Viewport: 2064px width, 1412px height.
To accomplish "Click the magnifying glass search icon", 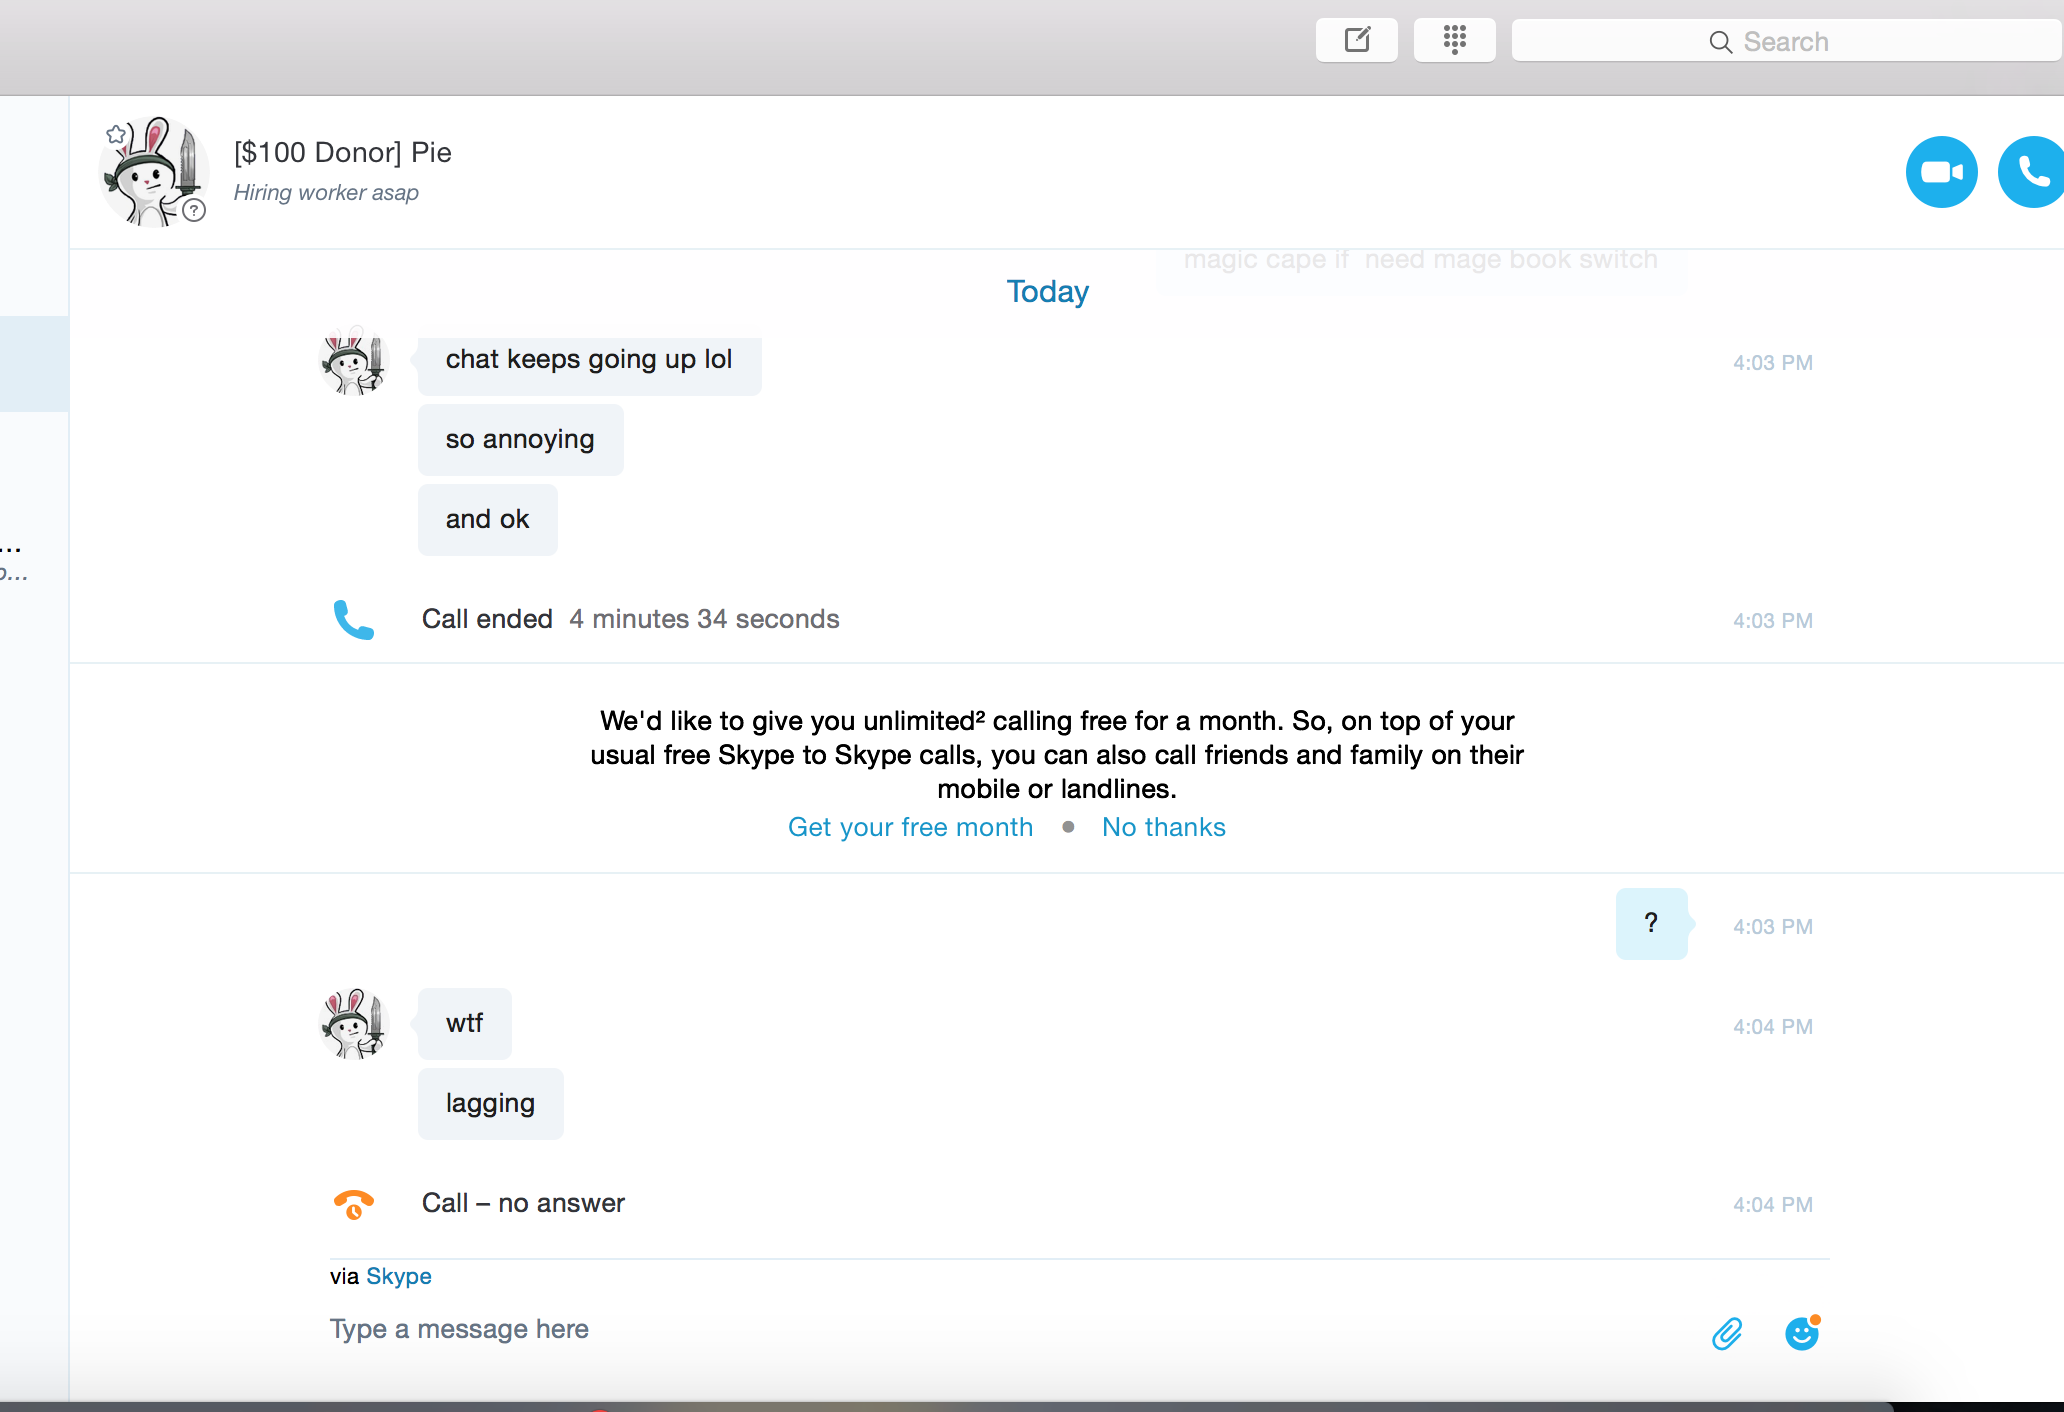I will (1720, 42).
